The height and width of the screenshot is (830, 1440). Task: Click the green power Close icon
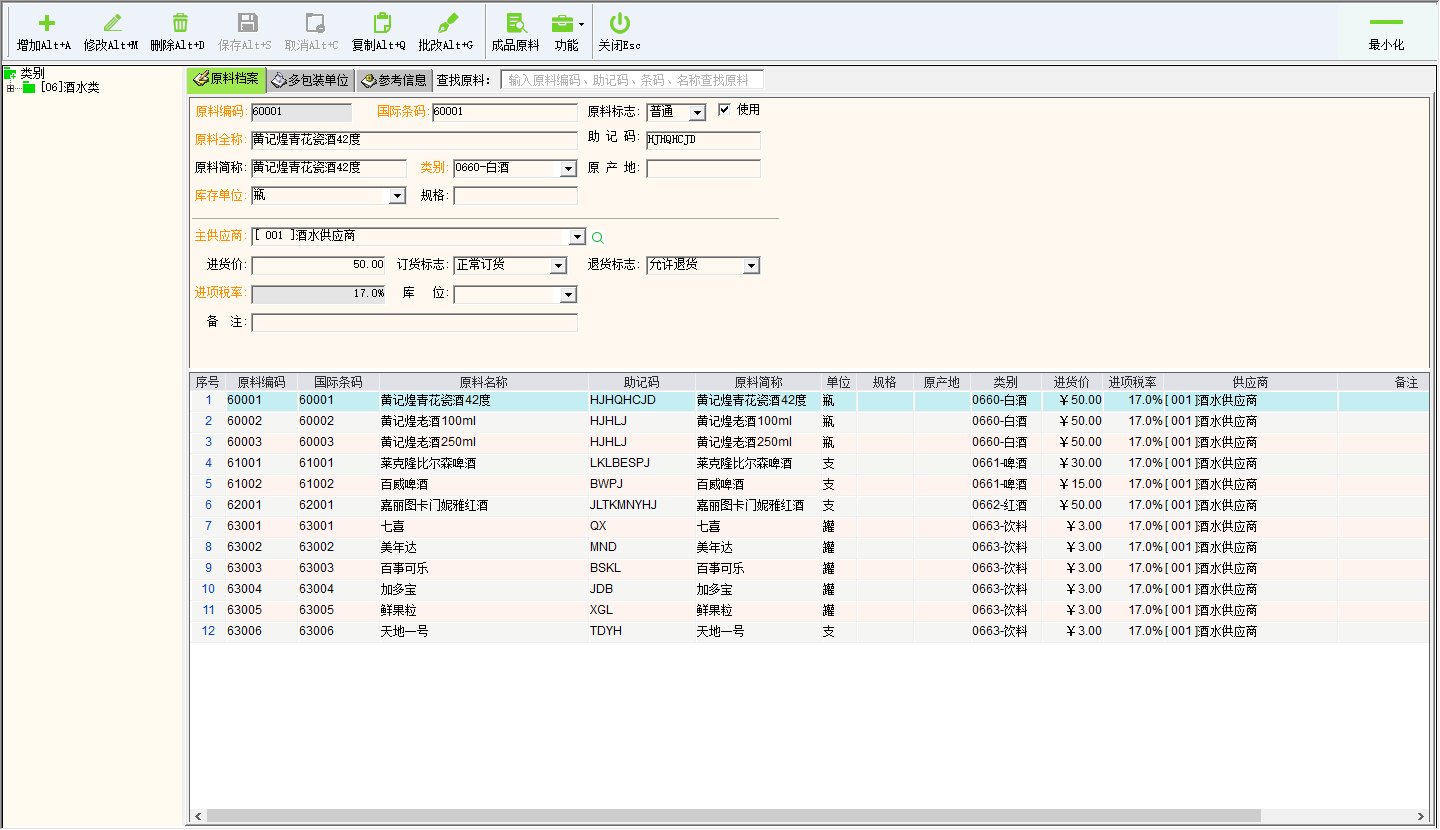pos(620,23)
